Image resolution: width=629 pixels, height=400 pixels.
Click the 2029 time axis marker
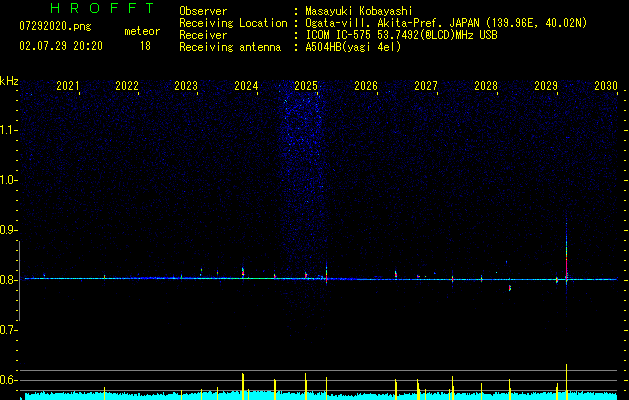[x=546, y=86]
